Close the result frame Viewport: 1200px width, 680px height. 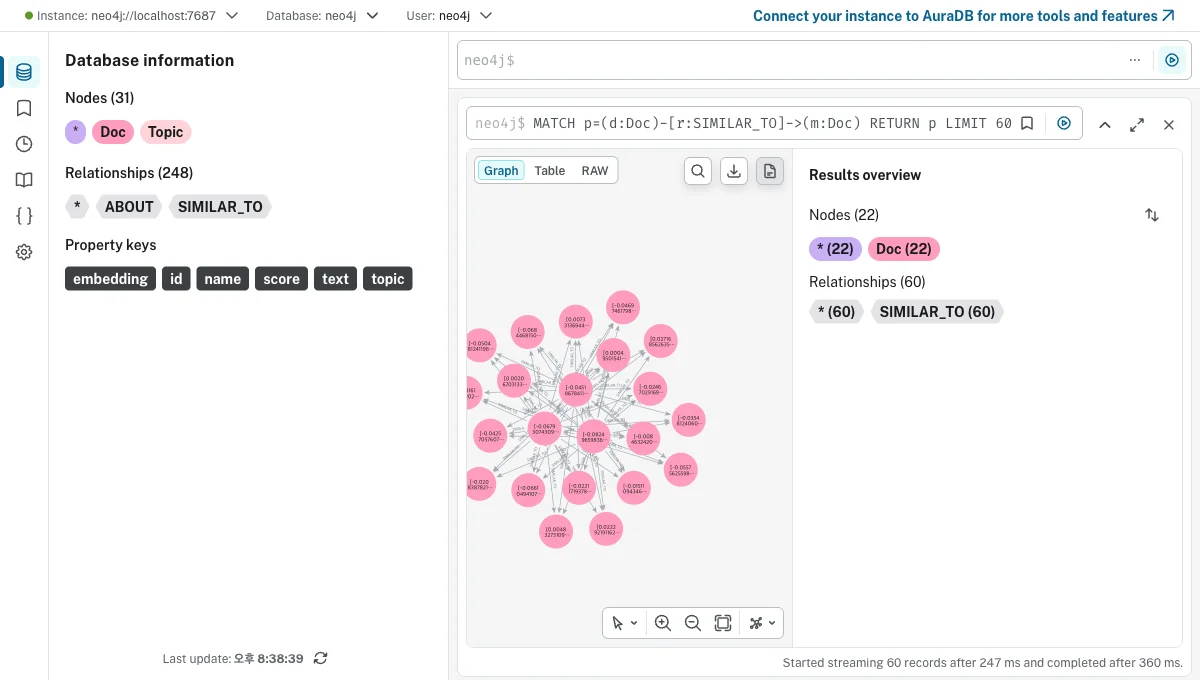tap(1168, 125)
